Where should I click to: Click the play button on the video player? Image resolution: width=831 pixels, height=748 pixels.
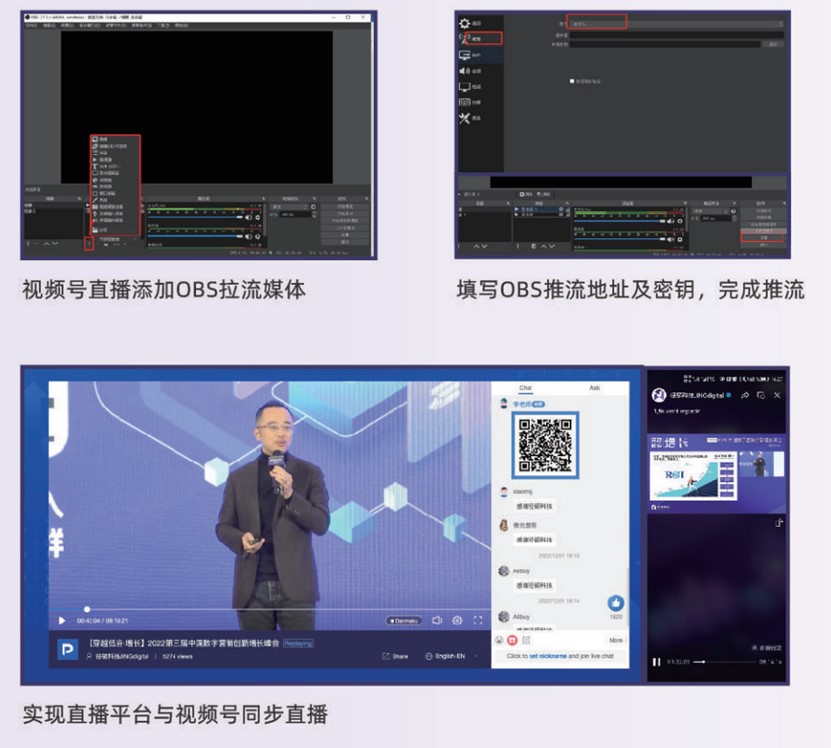62,620
